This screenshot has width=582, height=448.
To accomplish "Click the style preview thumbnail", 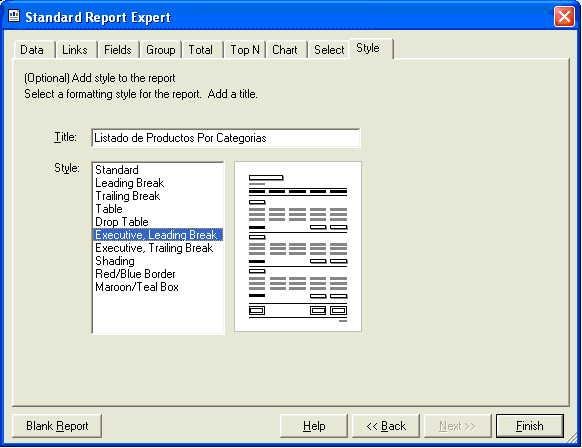I will (x=298, y=247).
